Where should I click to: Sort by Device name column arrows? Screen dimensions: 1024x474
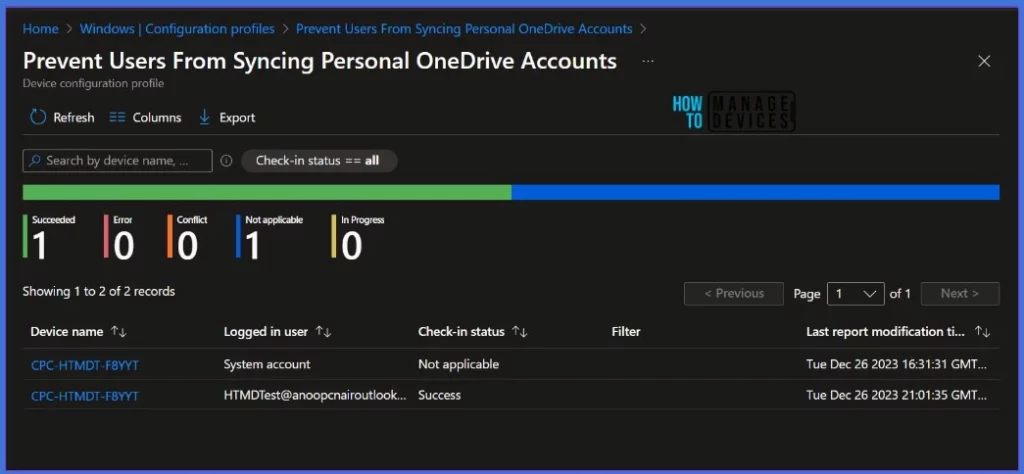pos(118,332)
